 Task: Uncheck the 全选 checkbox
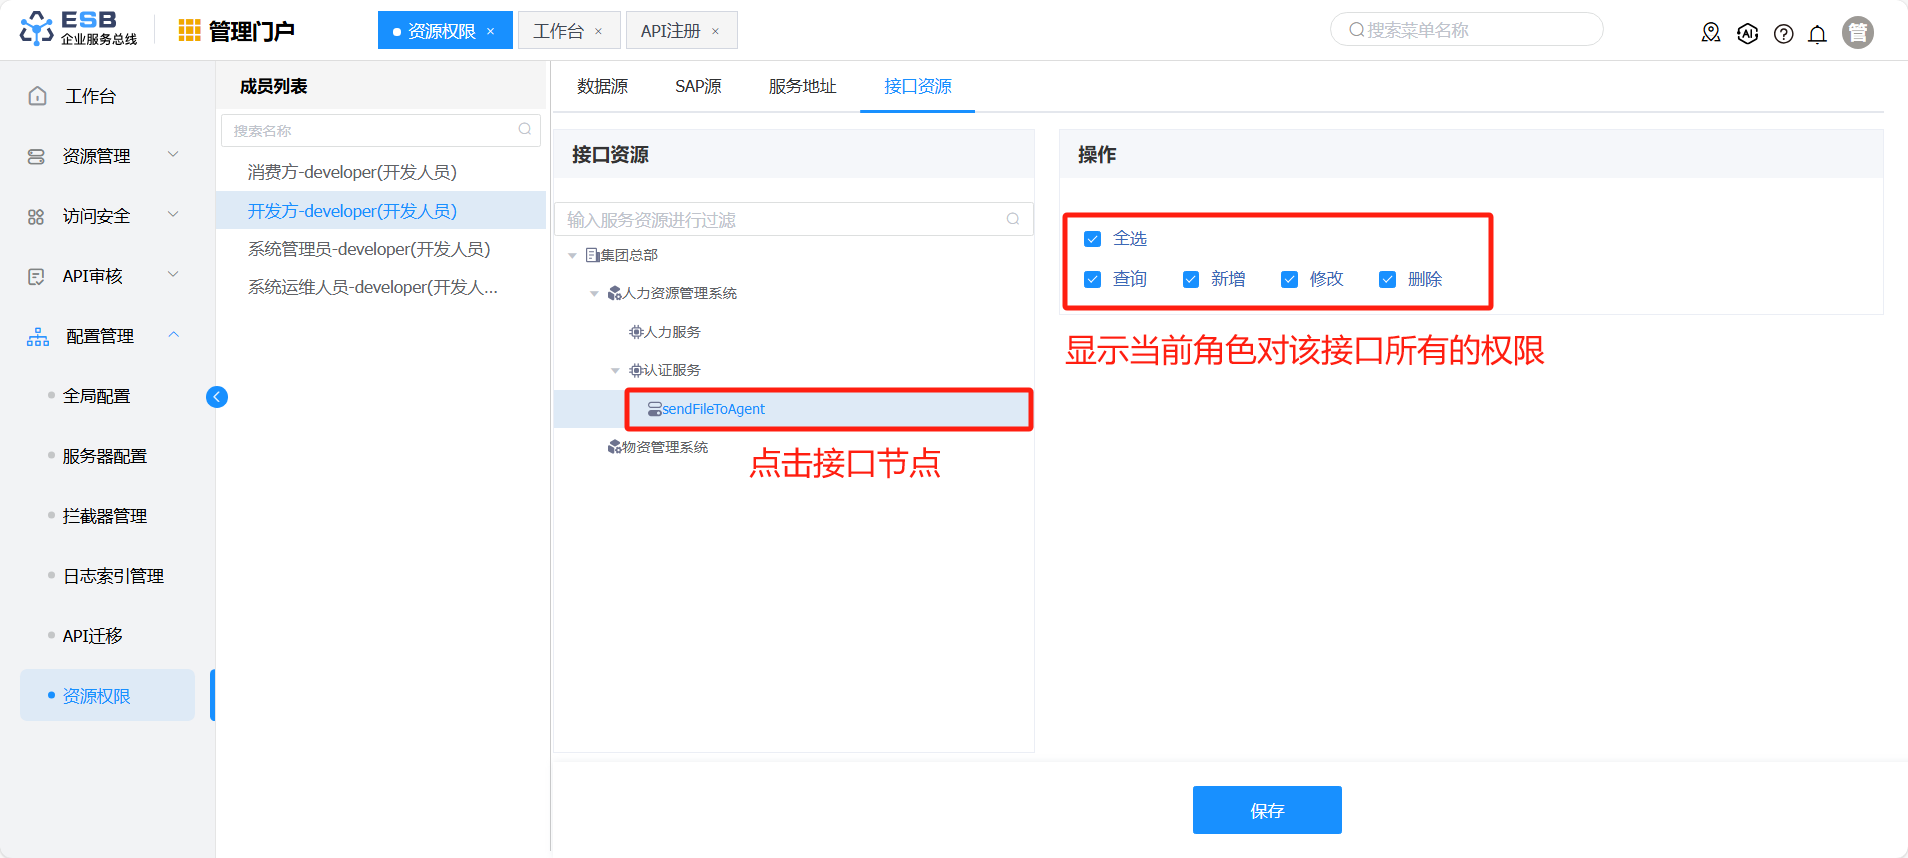pos(1093,239)
